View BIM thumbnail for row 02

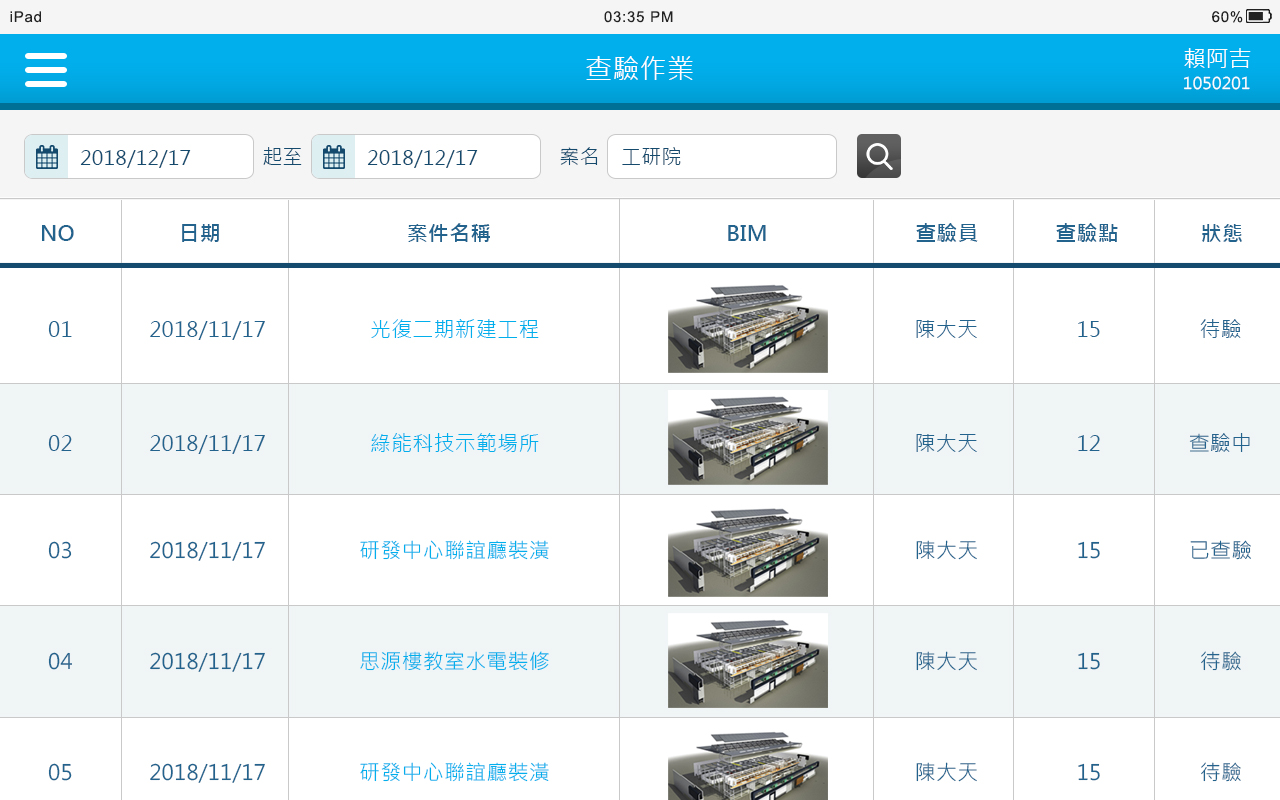(x=747, y=438)
